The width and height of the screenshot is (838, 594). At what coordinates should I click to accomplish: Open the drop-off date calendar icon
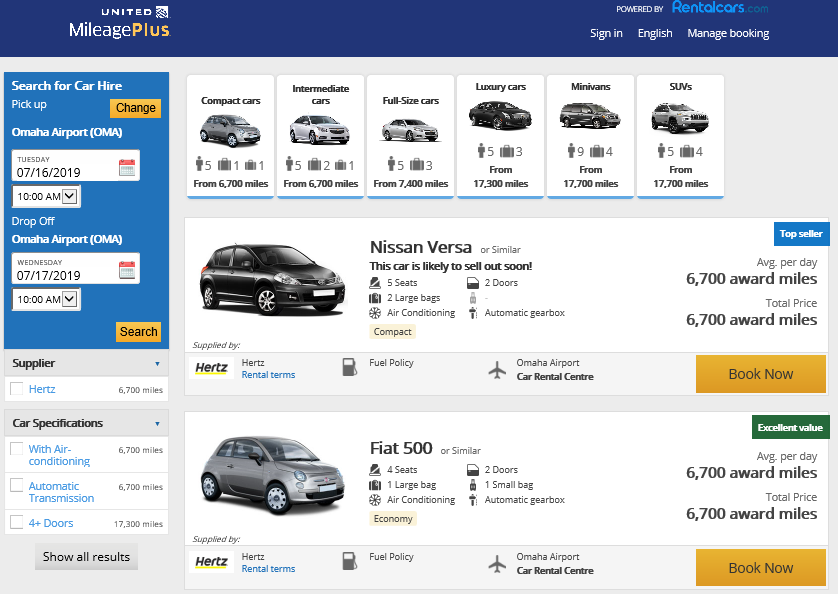point(127,270)
